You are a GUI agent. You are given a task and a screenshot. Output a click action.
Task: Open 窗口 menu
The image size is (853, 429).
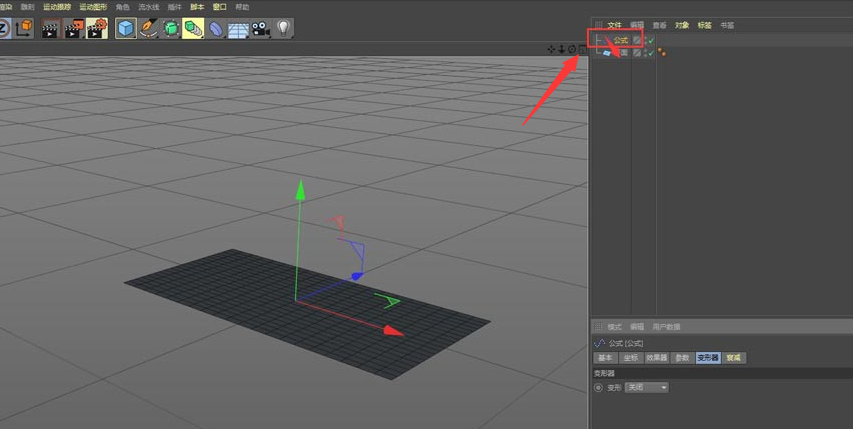coord(220,7)
